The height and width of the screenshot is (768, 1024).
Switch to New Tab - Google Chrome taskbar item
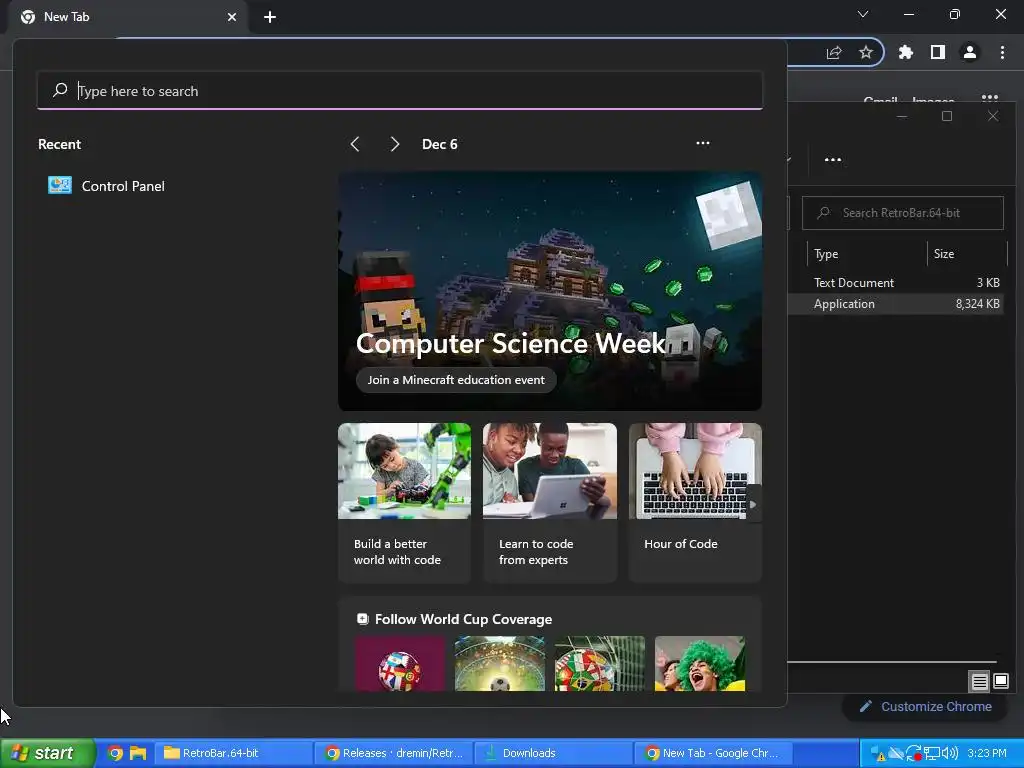713,753
